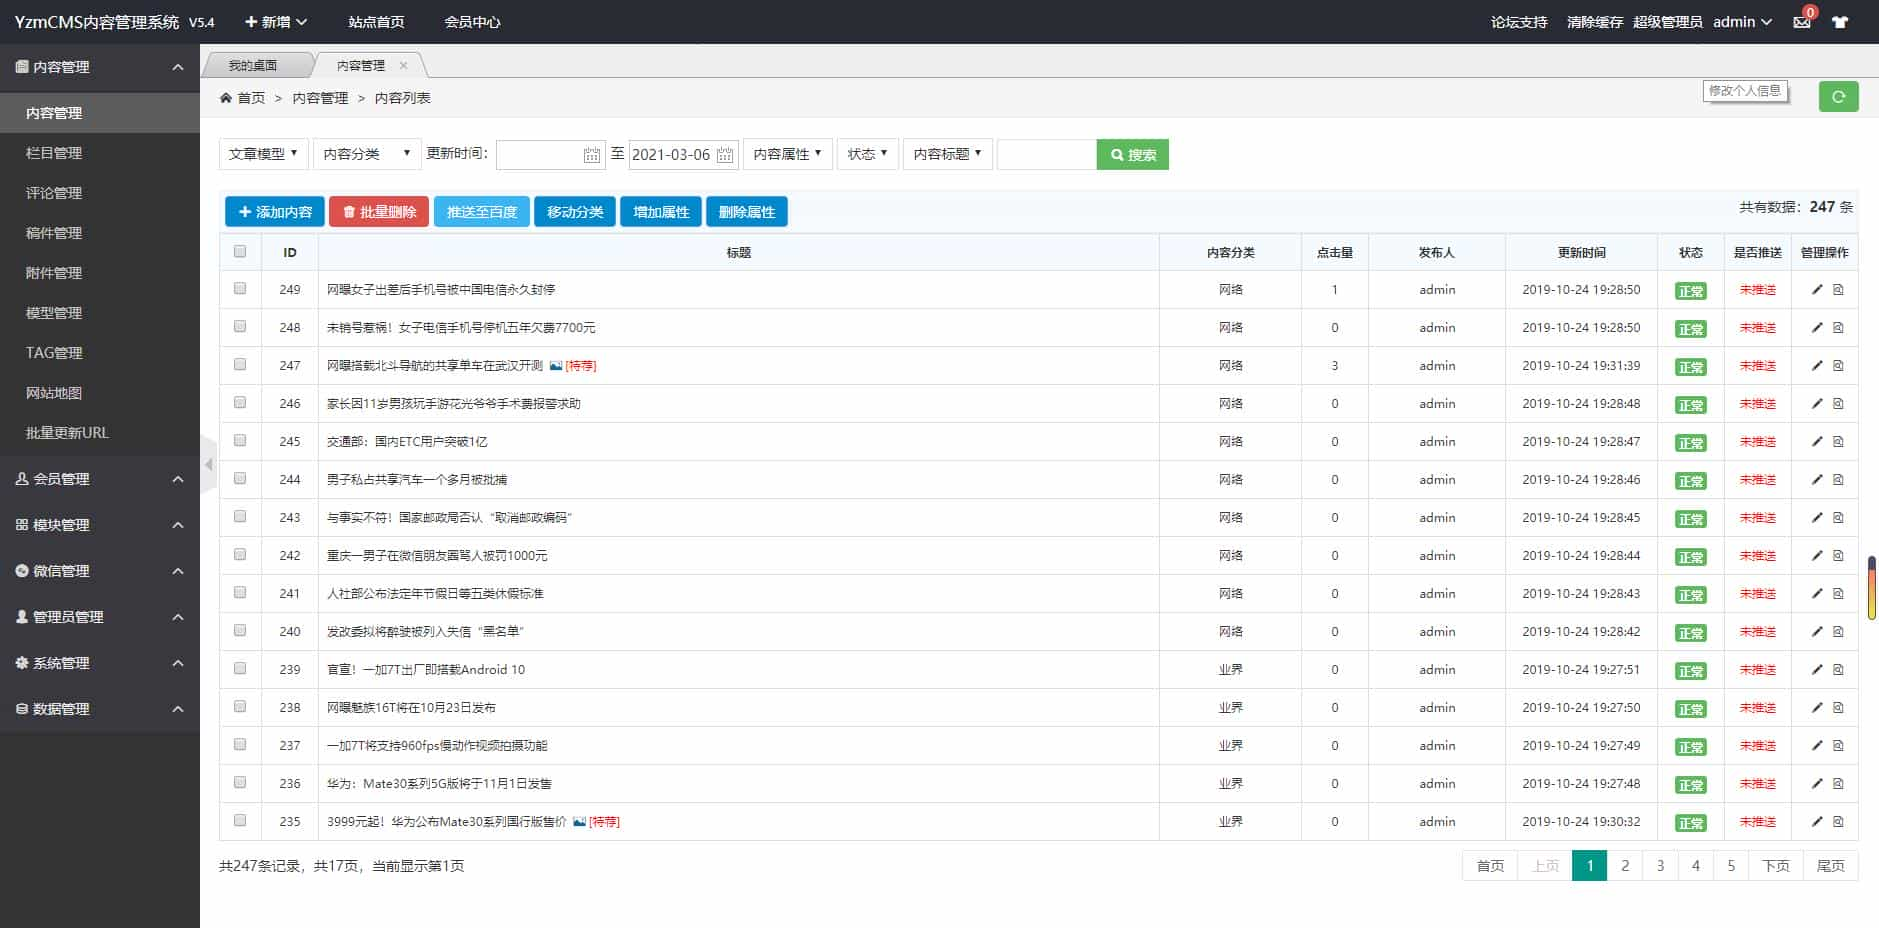Open the 文章模型 dropdown
The height and width of the screenshot is (928, 1879).
(x=264, y=154)
